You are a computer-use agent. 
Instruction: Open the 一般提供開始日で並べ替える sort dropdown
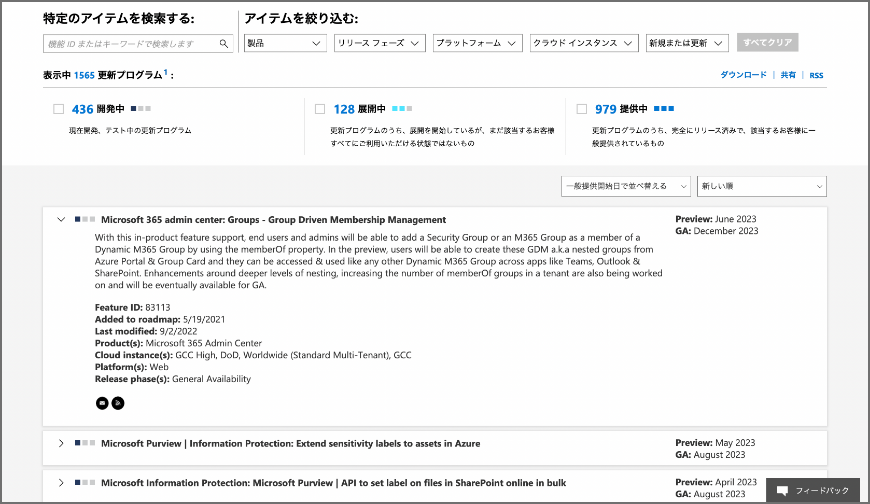[626, 187]
